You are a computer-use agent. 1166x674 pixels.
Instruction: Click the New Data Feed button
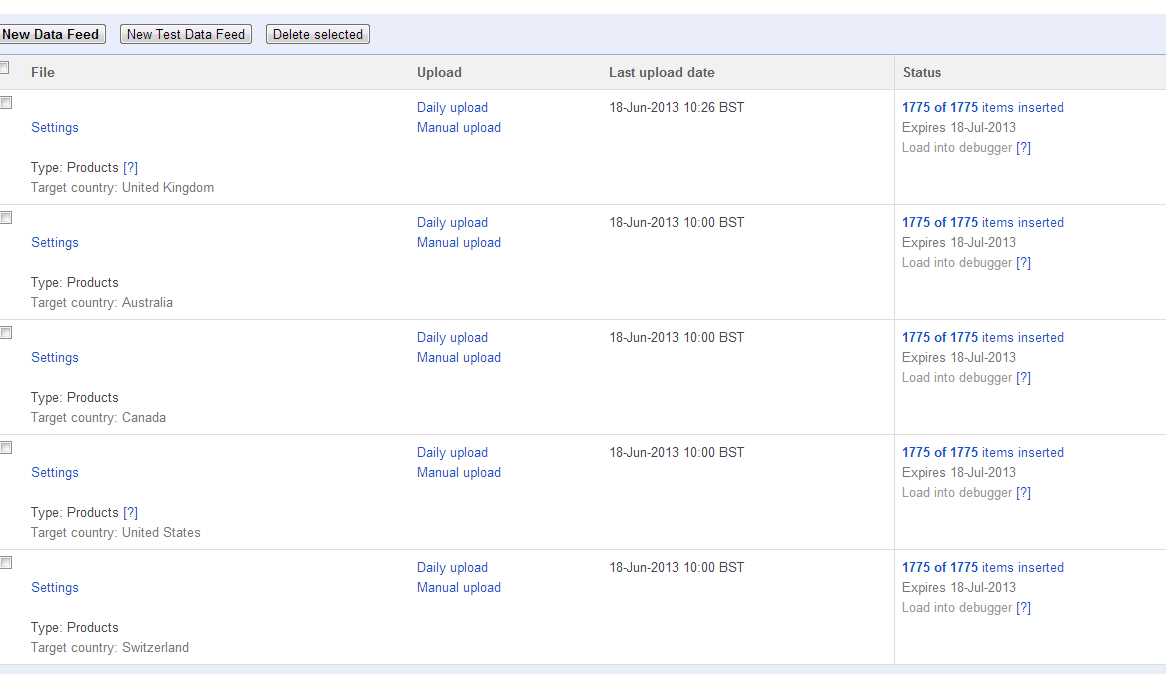(51, 35)
